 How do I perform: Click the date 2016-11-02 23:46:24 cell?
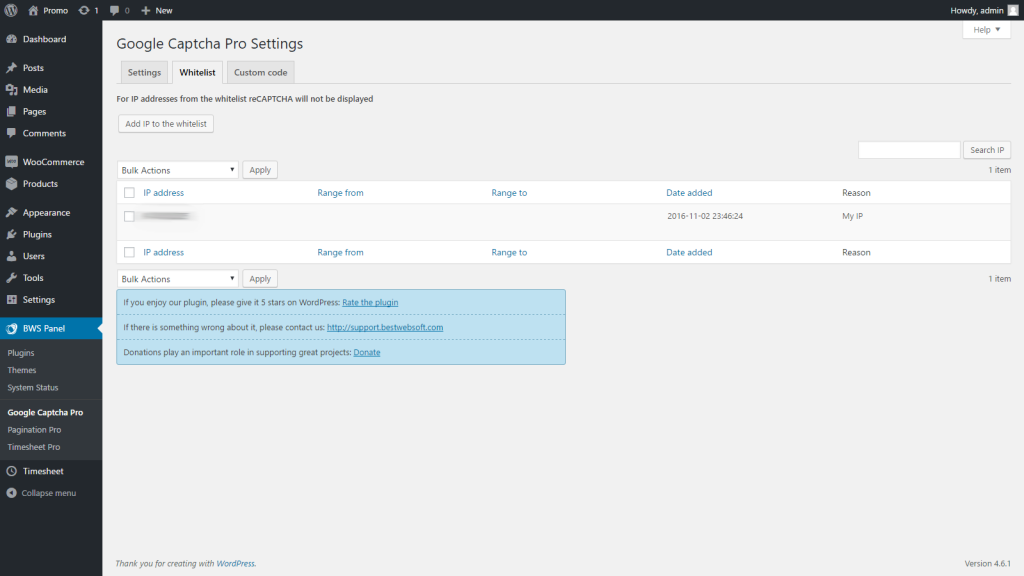click(705, 216)
